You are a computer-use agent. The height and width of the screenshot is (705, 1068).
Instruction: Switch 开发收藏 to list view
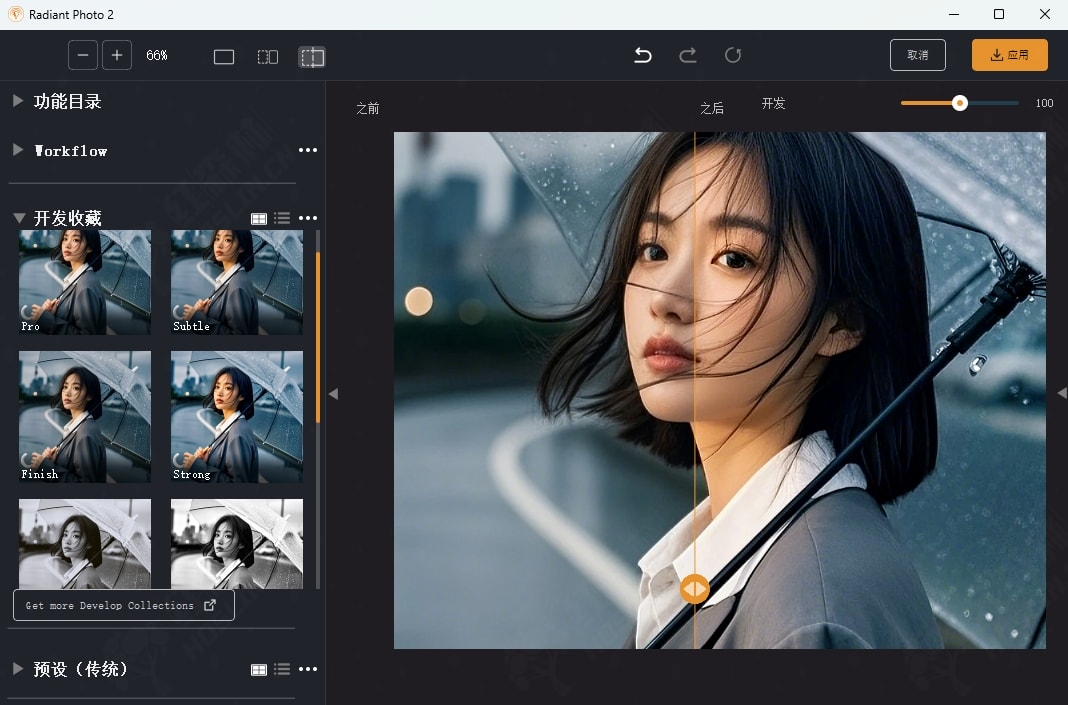[x=282, y=218]
